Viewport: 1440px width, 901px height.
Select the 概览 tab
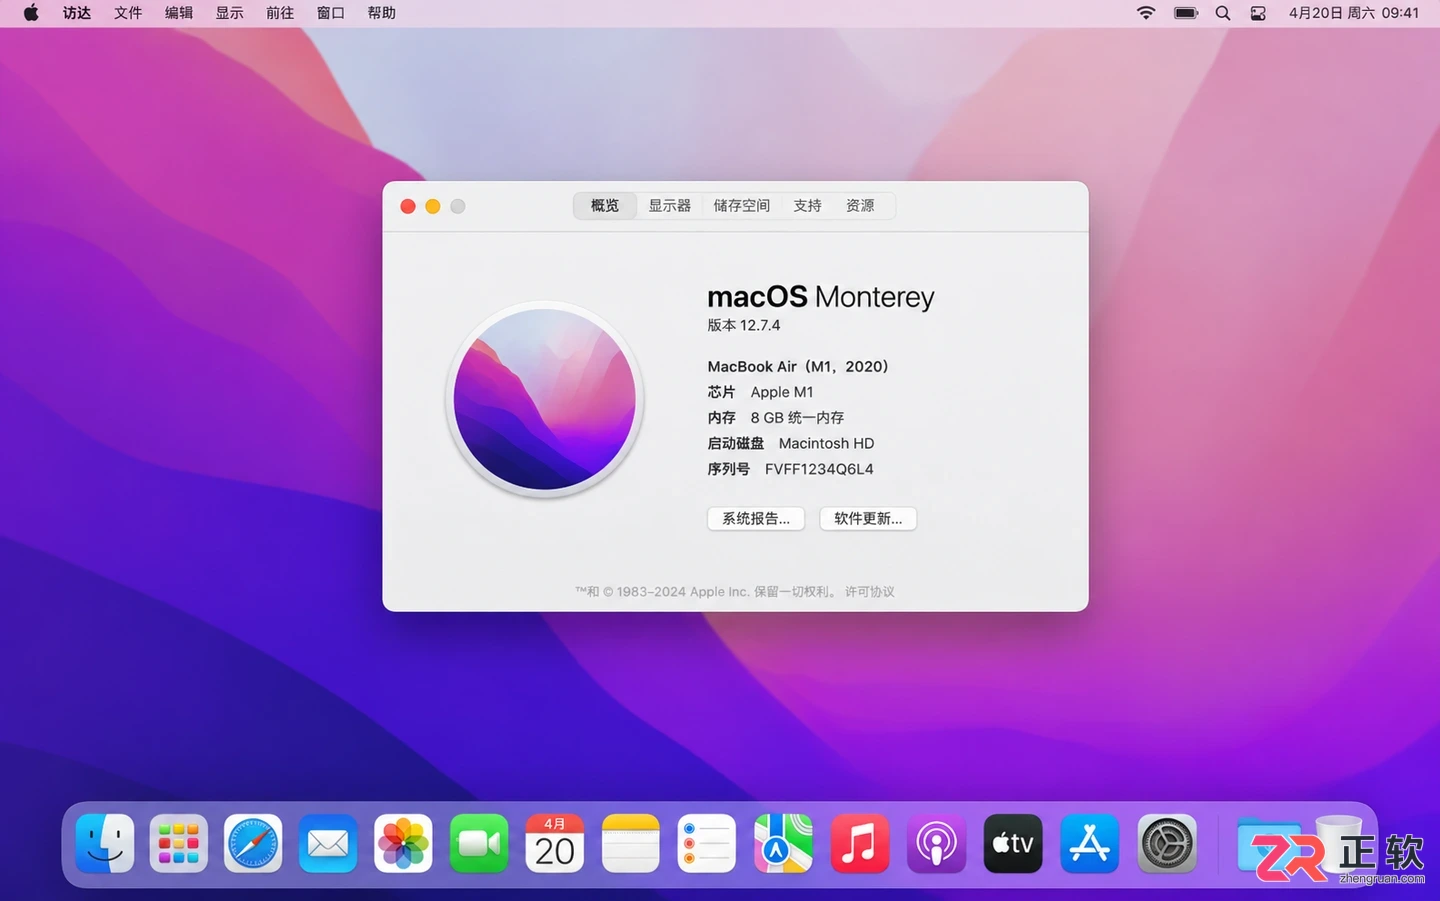click(605, 206)
